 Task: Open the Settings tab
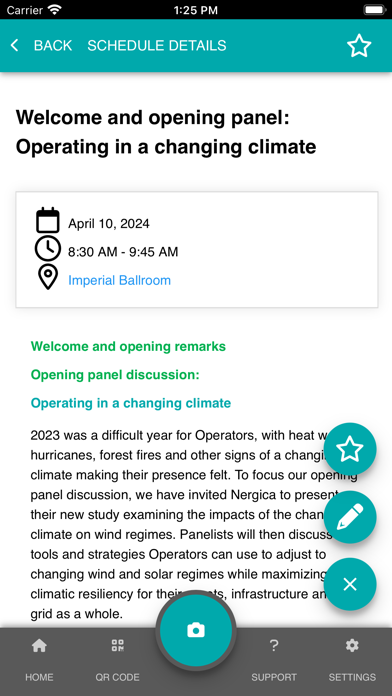click(352, 660)
